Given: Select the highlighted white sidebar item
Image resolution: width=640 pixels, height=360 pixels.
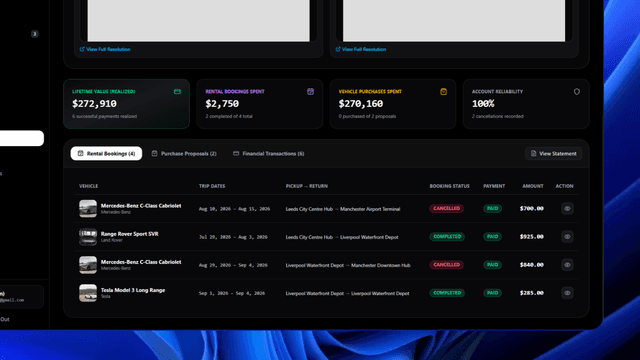Looking at the screenshot, I should click(x=22, y=138).
